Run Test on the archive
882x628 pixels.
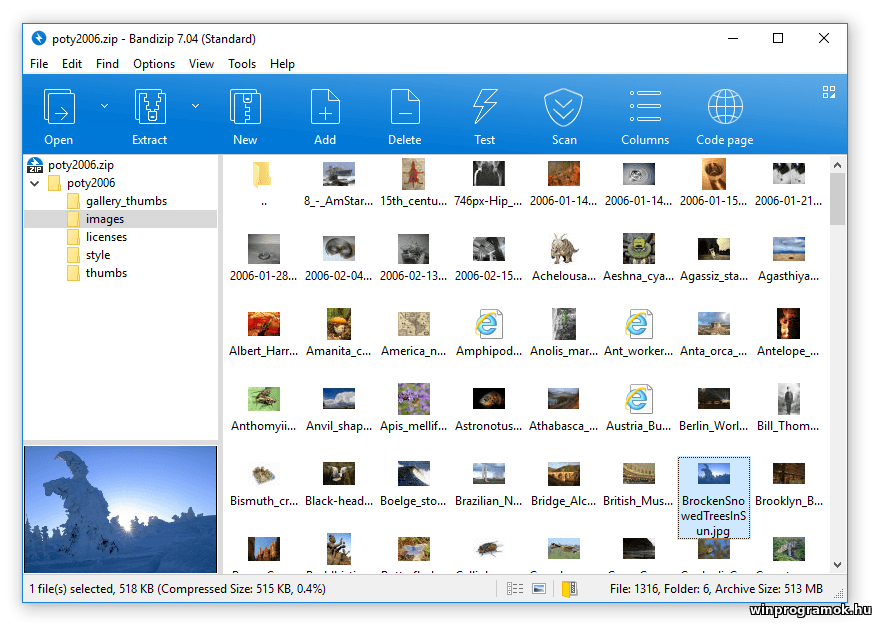485,108
